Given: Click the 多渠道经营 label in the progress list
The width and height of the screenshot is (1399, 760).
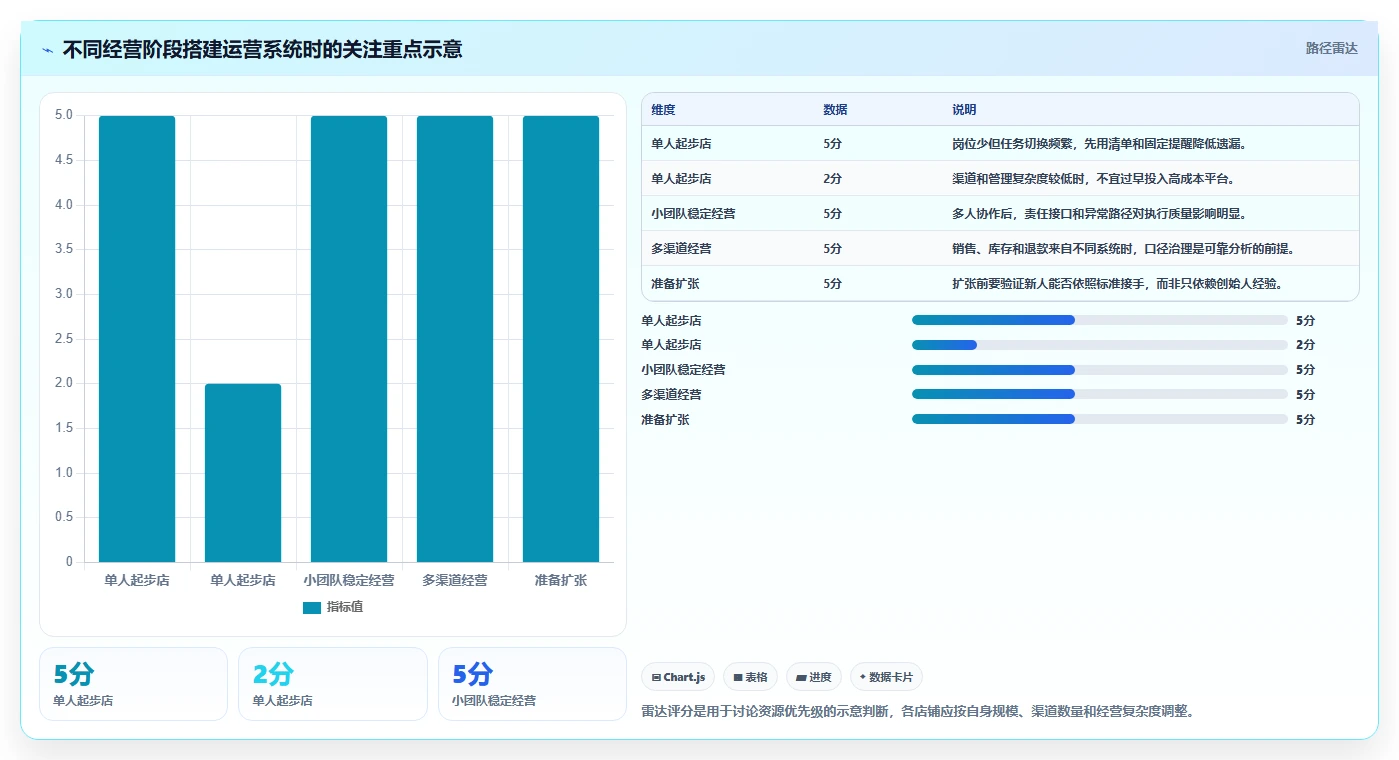Looking at the screenshot, I should click(671, 395).
